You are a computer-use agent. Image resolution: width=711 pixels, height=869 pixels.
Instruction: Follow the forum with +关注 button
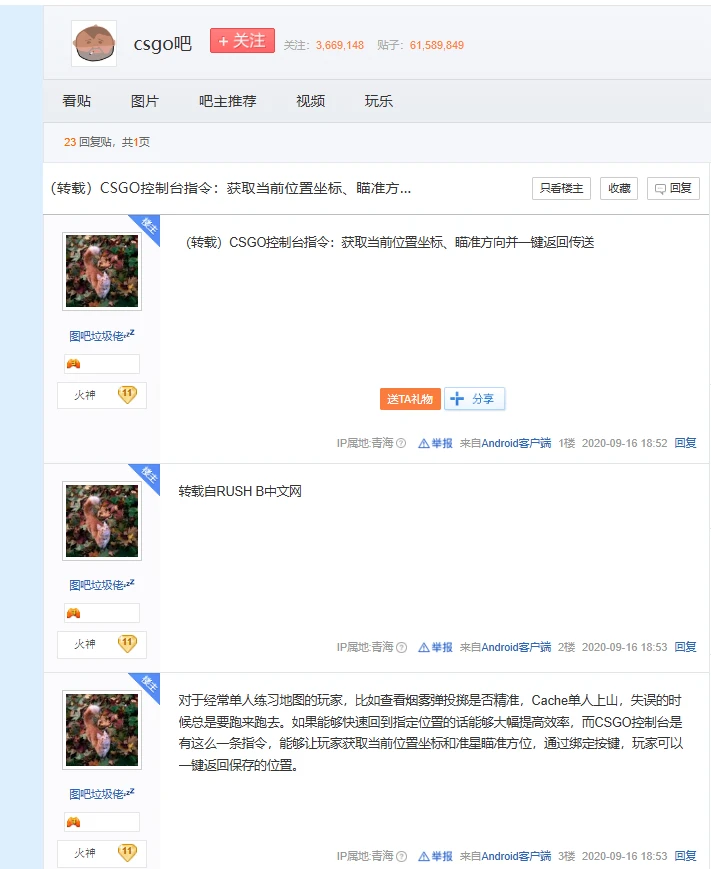(242, 40)
